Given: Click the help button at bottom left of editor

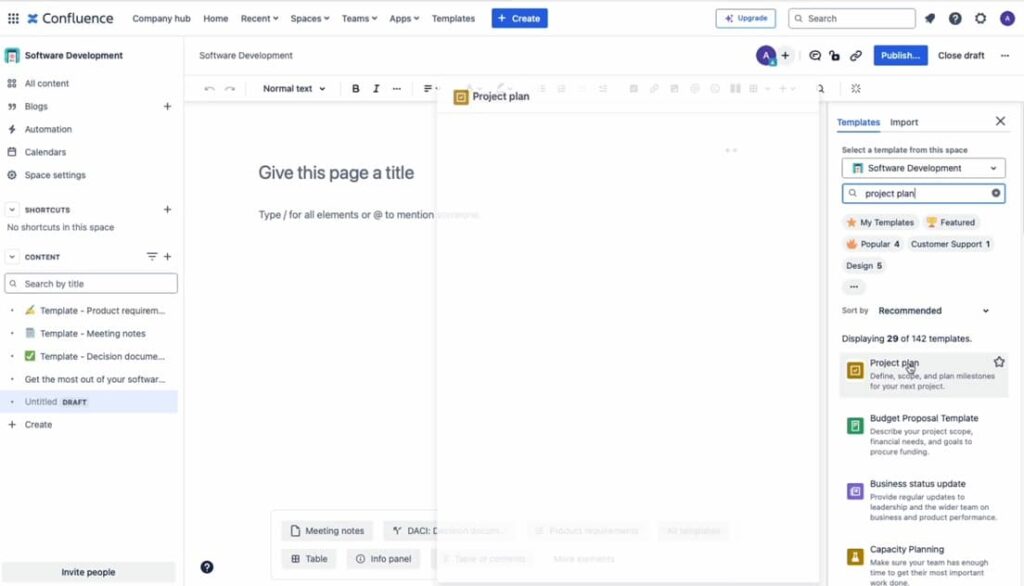Looking at the screenshot, I should (x=206, y=567).
